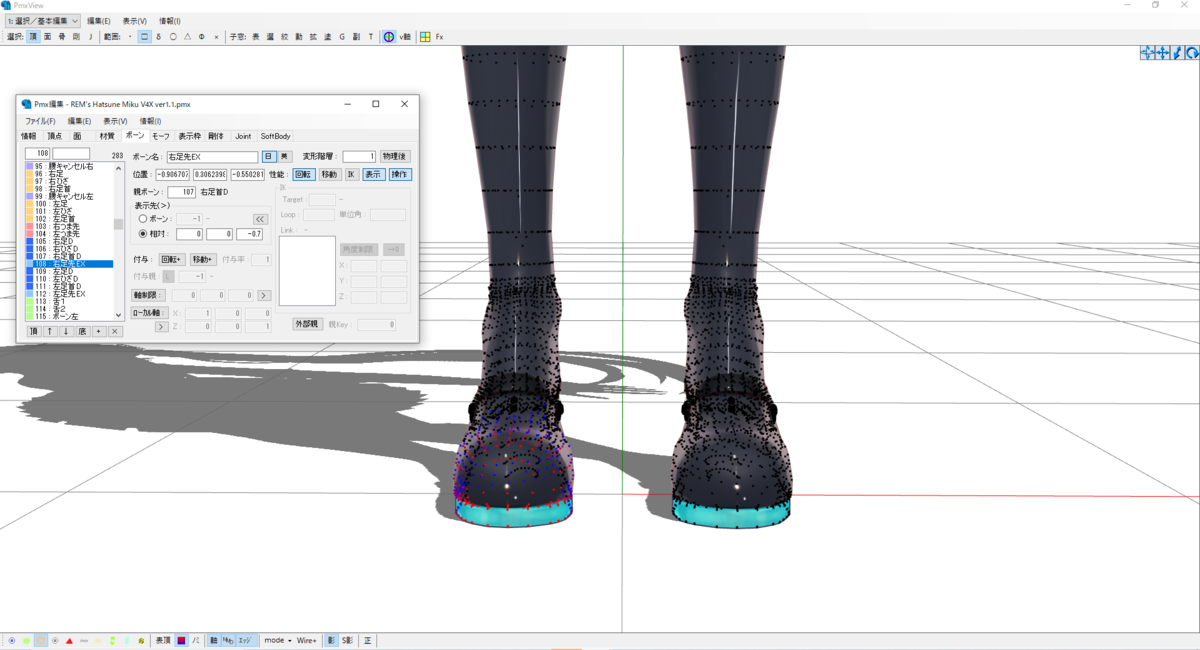Image resolution: width=1200 pixels, height=650 pixels.
Task: Choose rectangle range selection icon
Action: point(144,37)
